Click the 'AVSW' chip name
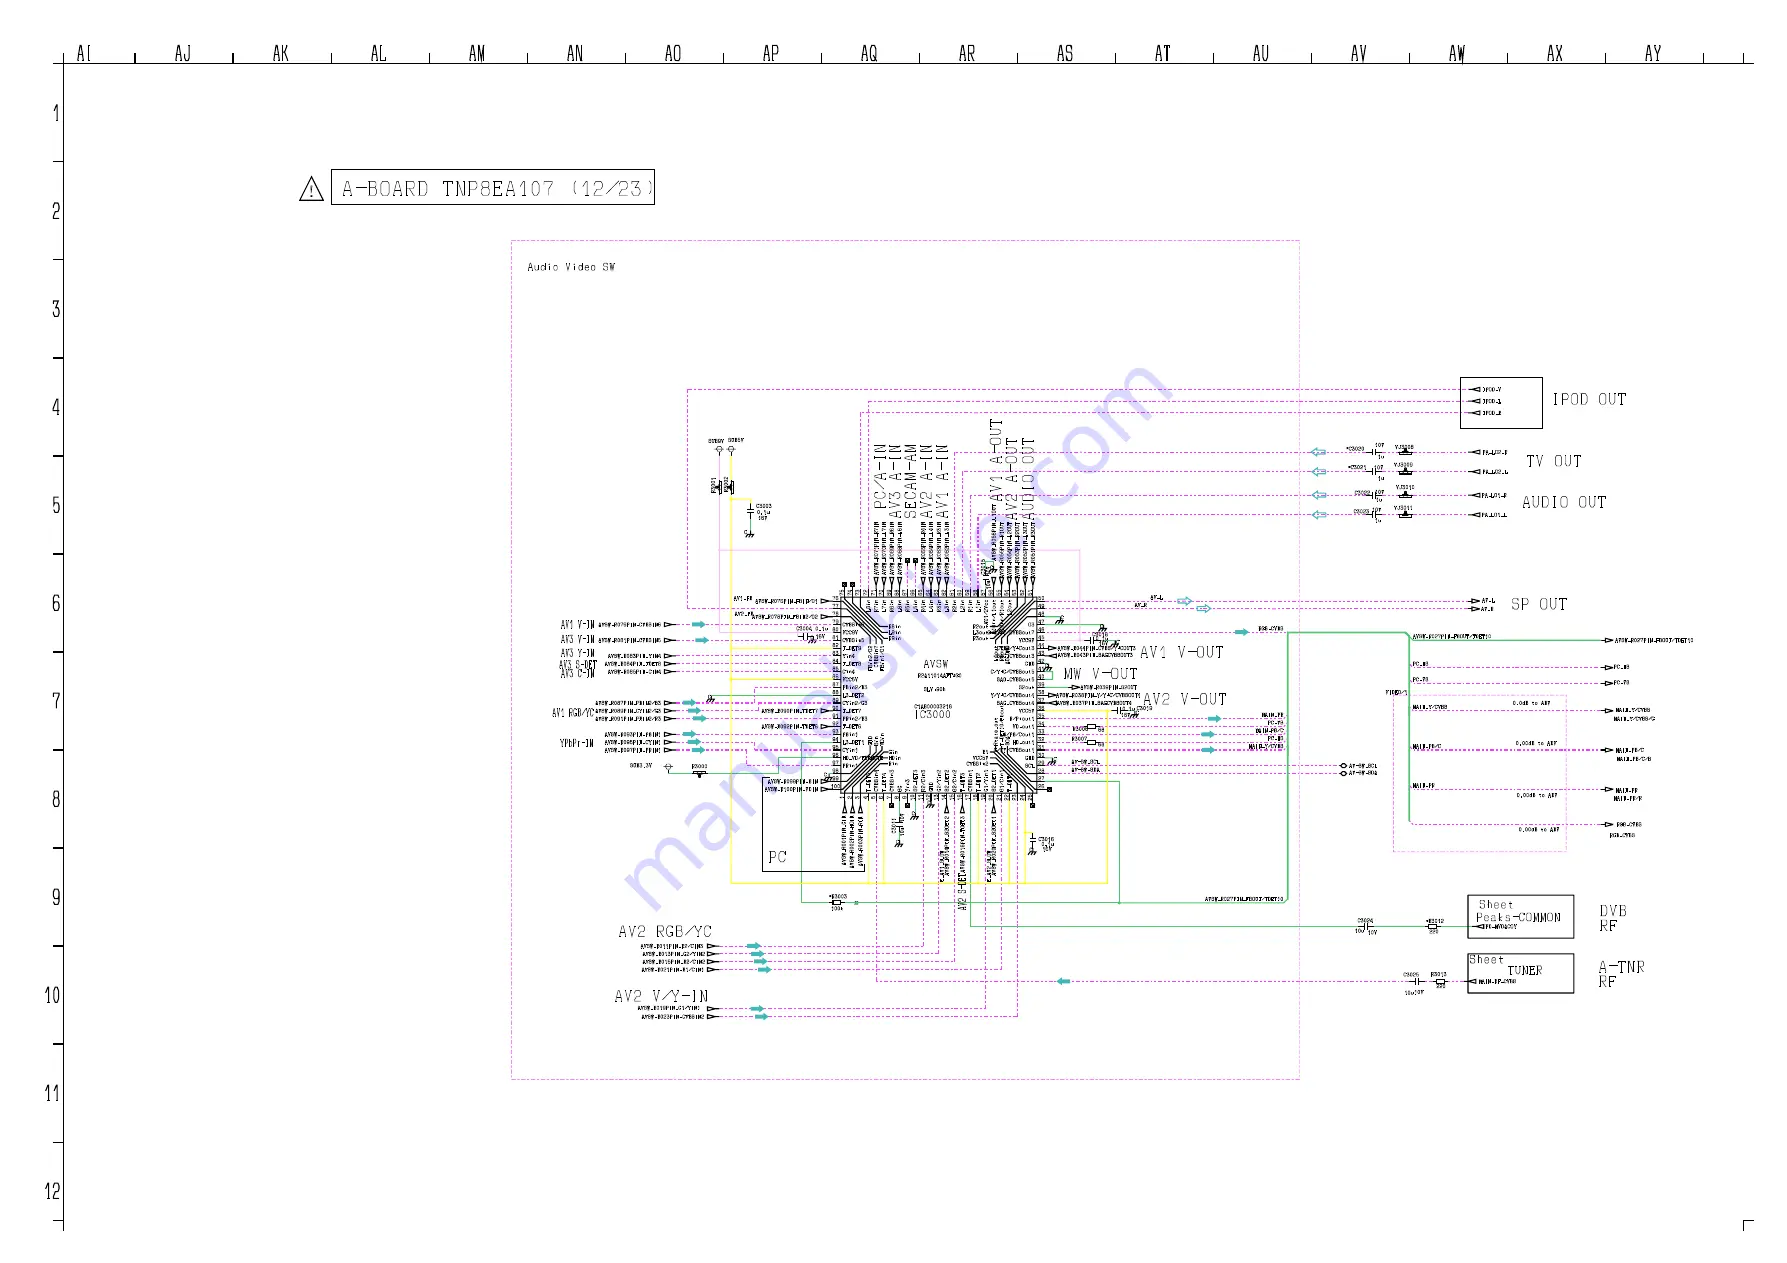1787x1263 pixels. (935, 664)
